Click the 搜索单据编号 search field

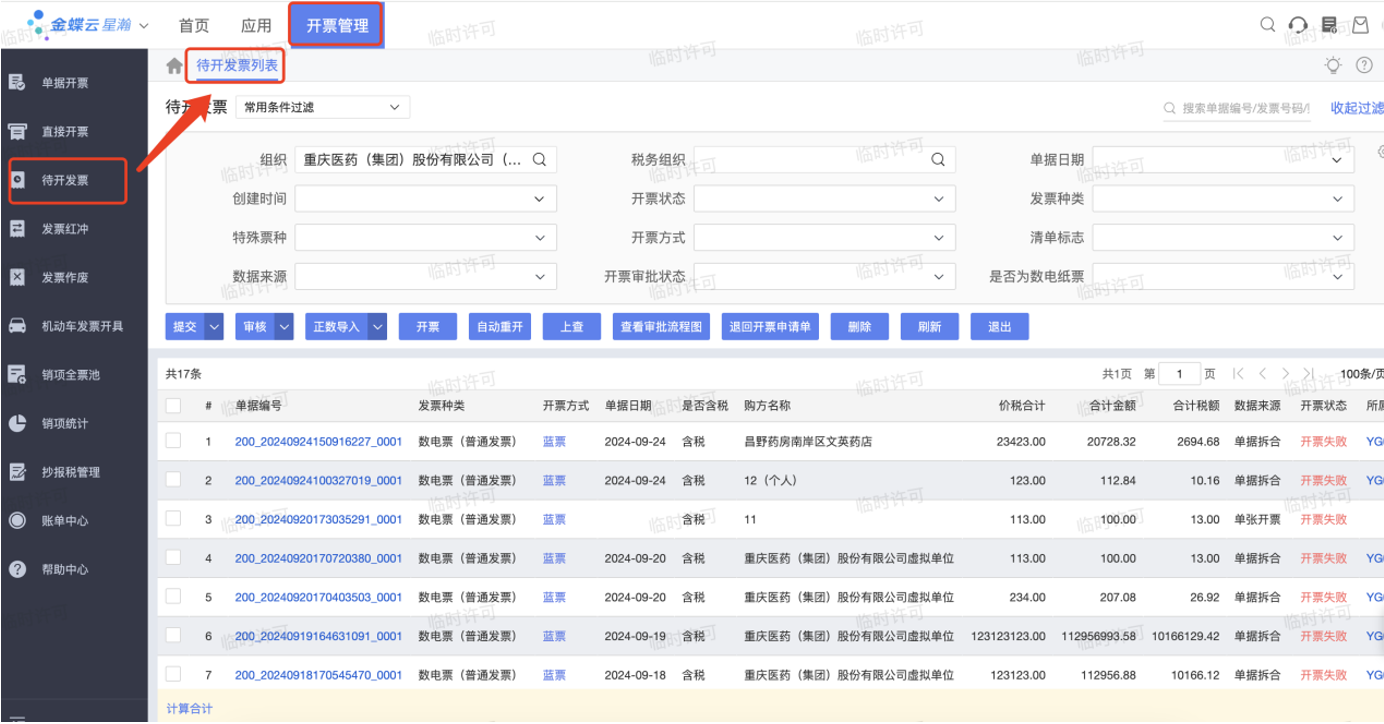[x=1236, y=108]
